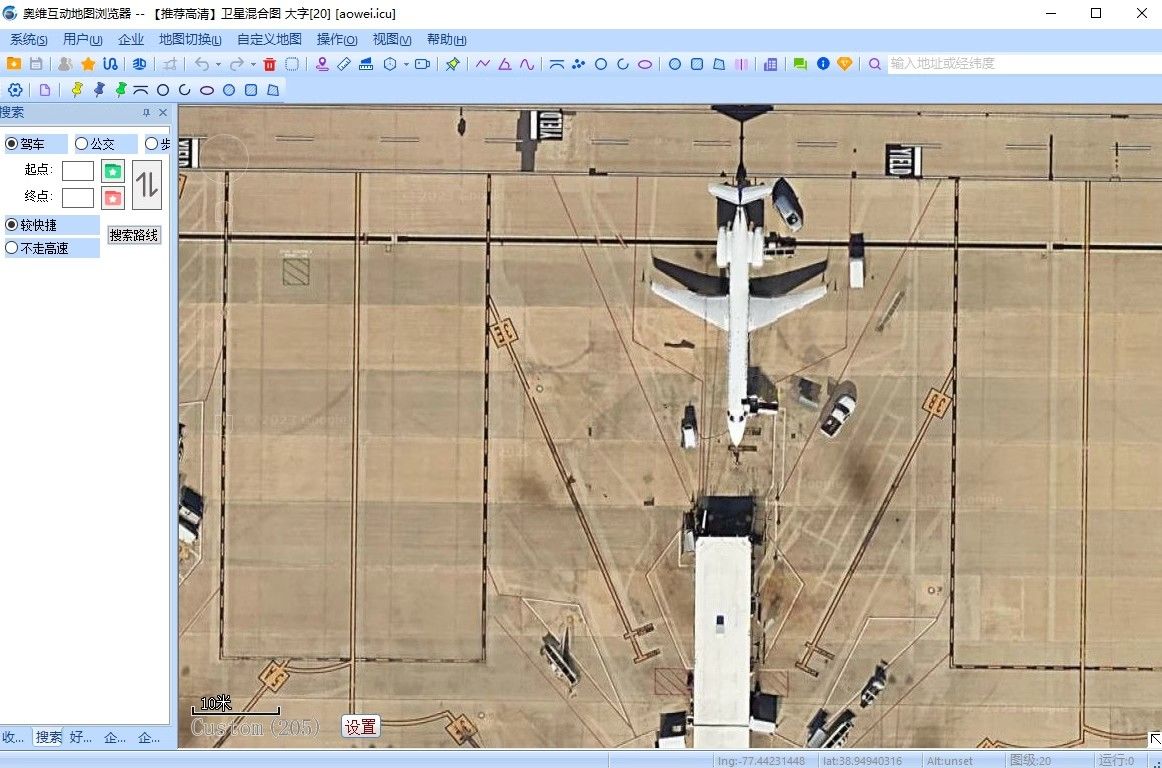This screenshot has width=1162, height=768.
Task: Click the blue info circle icon
Action: pyautogui.click(x=823, y=64)
